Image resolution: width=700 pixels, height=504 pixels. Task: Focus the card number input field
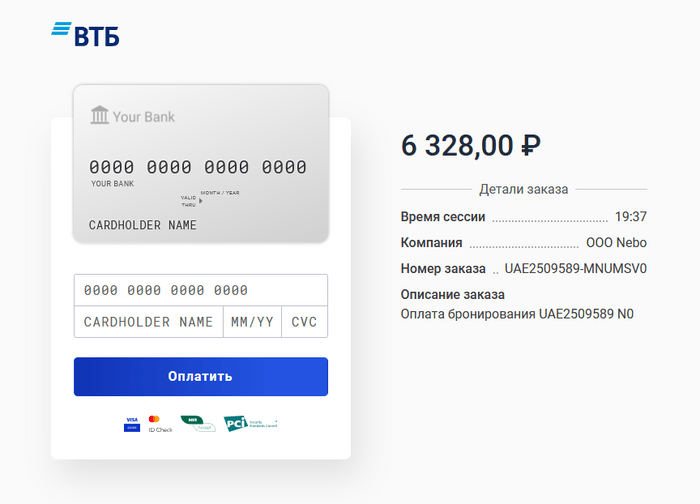coord(200,290)
